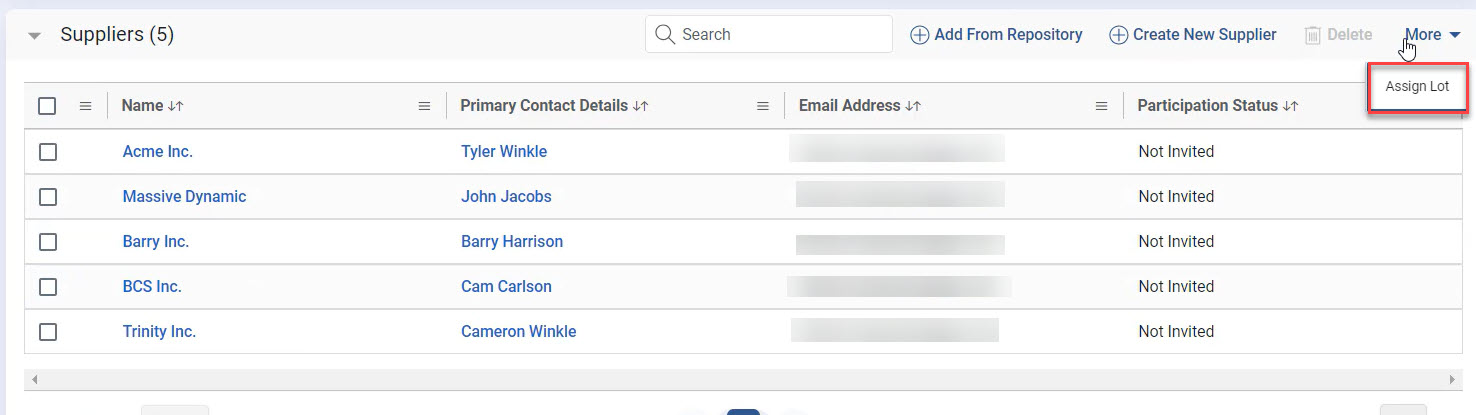Click into the Search input field
The width and height of the screenshot is (1476, 415).
pos(780,35)
